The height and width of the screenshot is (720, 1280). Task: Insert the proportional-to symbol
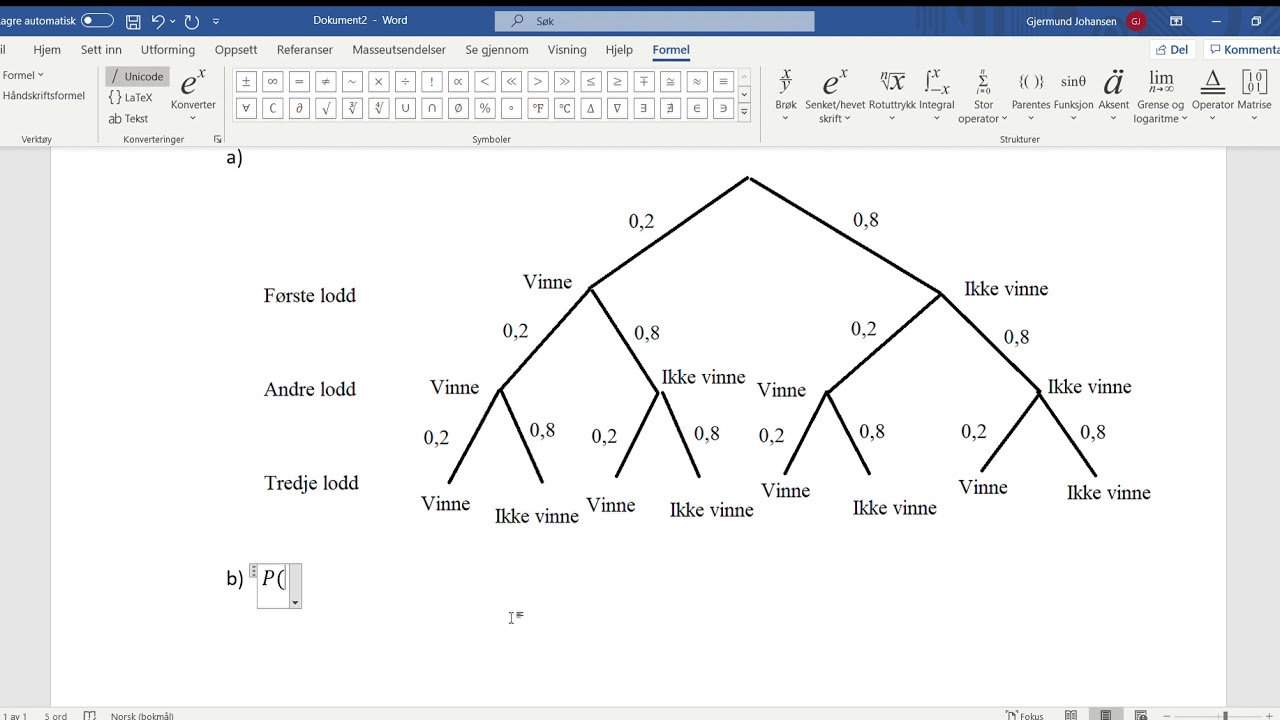[x=458, y=82]
